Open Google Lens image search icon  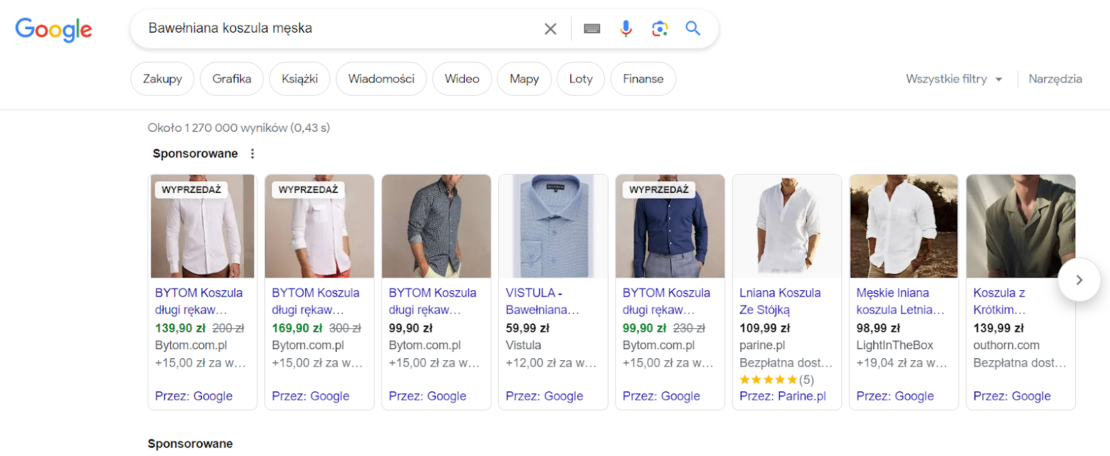(660, 29)
